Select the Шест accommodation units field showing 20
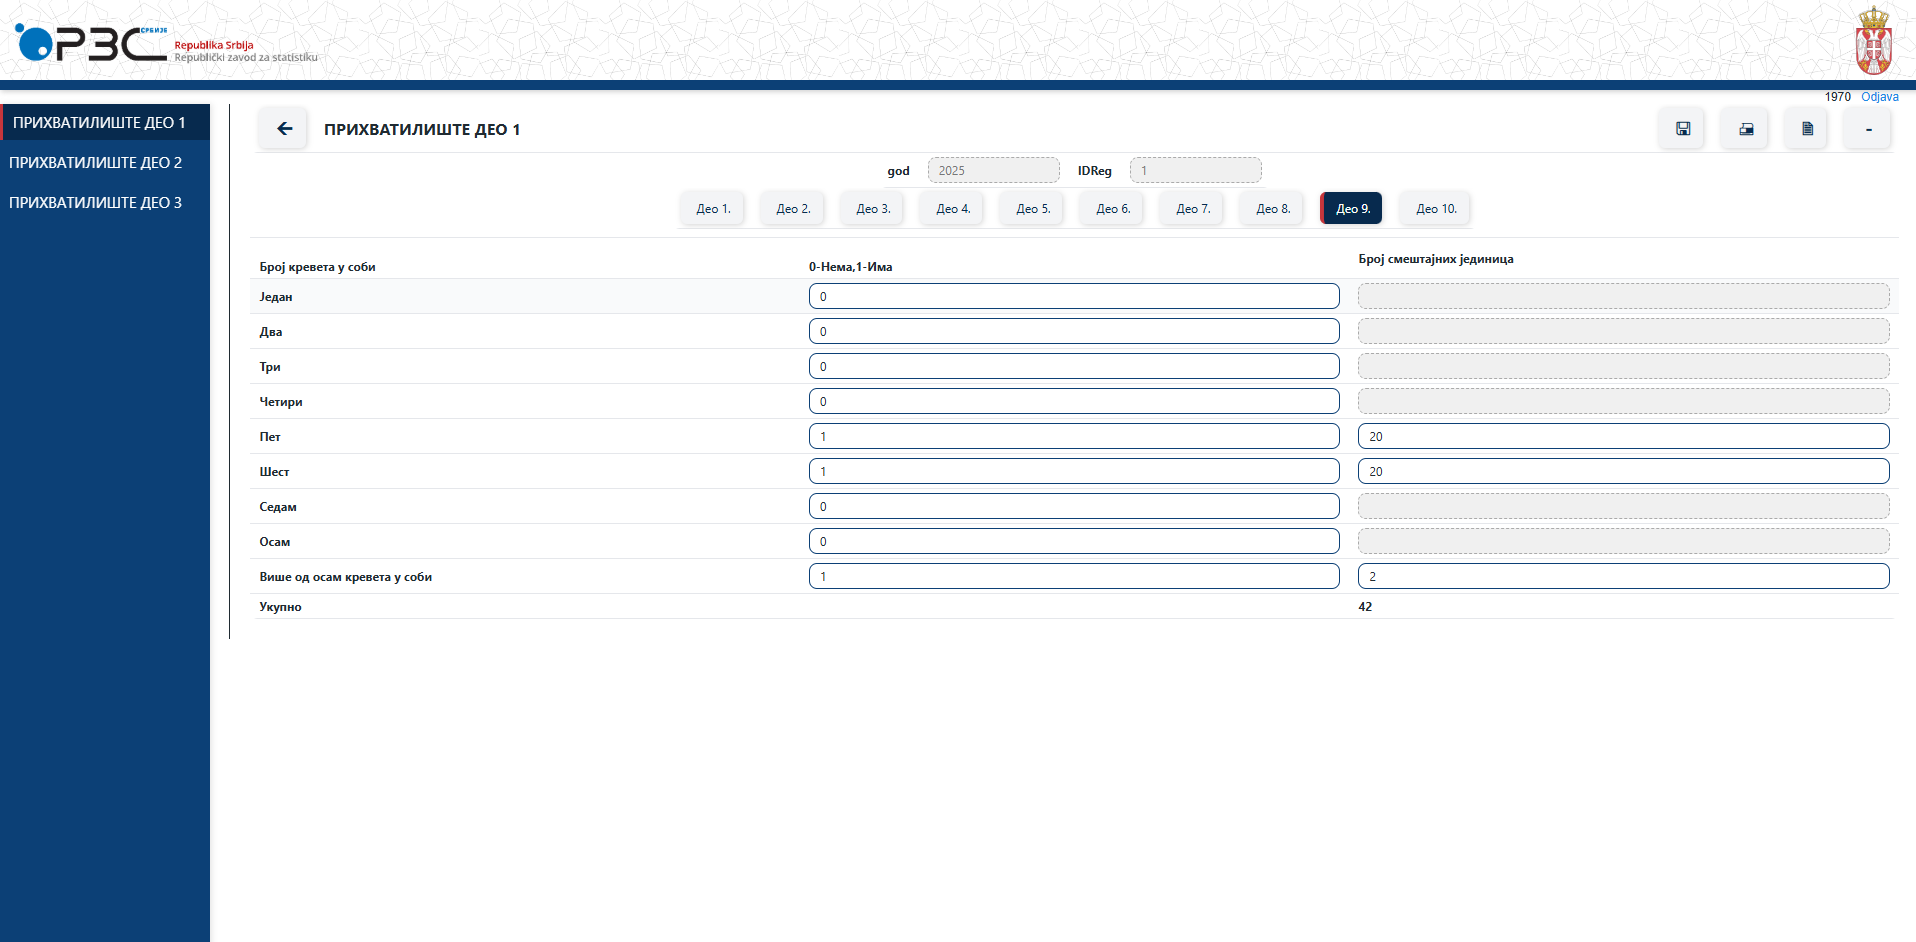Viewport: 1916px width, 942px height. (1623, 471)
